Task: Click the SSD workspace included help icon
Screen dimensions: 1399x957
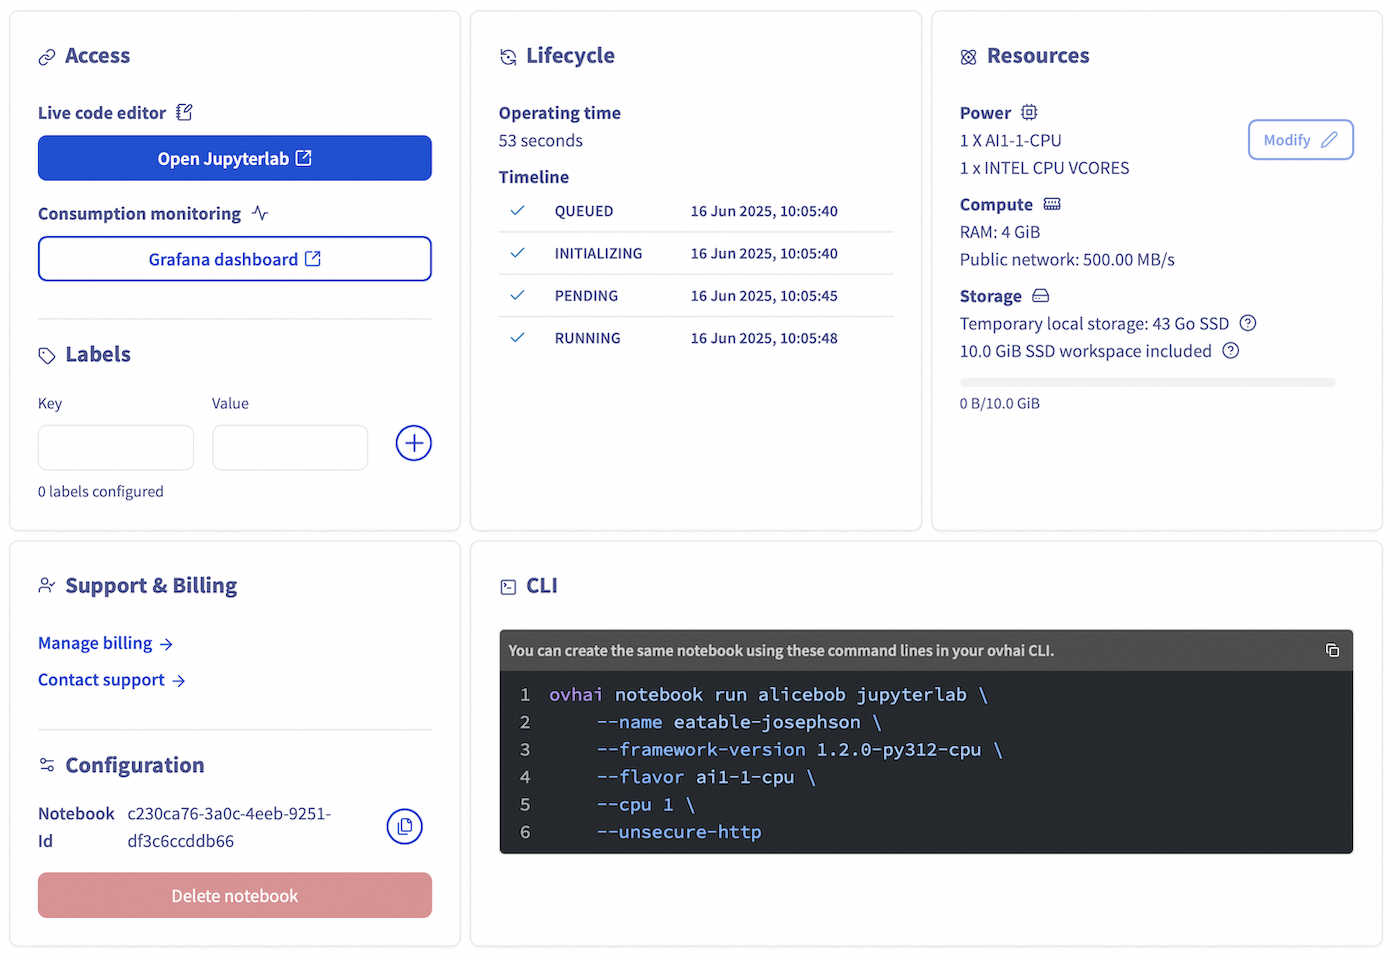Action: [1230, 351]
